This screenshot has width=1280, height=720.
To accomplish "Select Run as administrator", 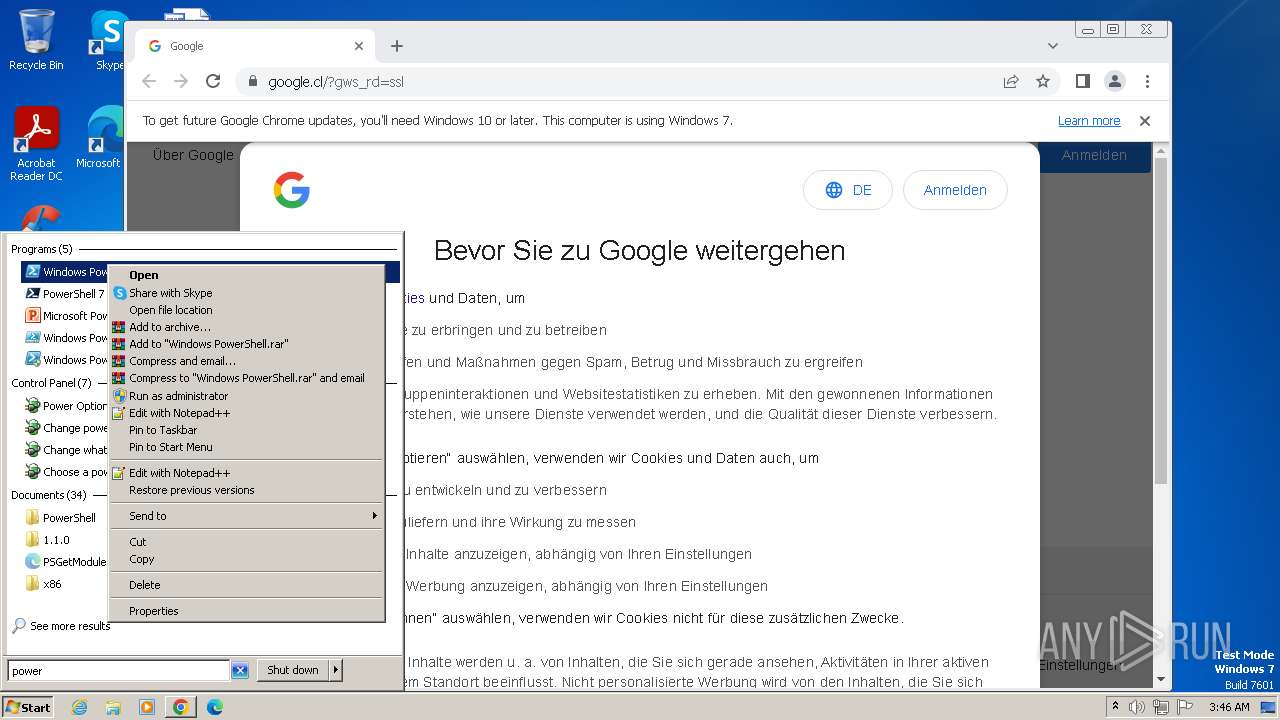I will tap(246, 396).
